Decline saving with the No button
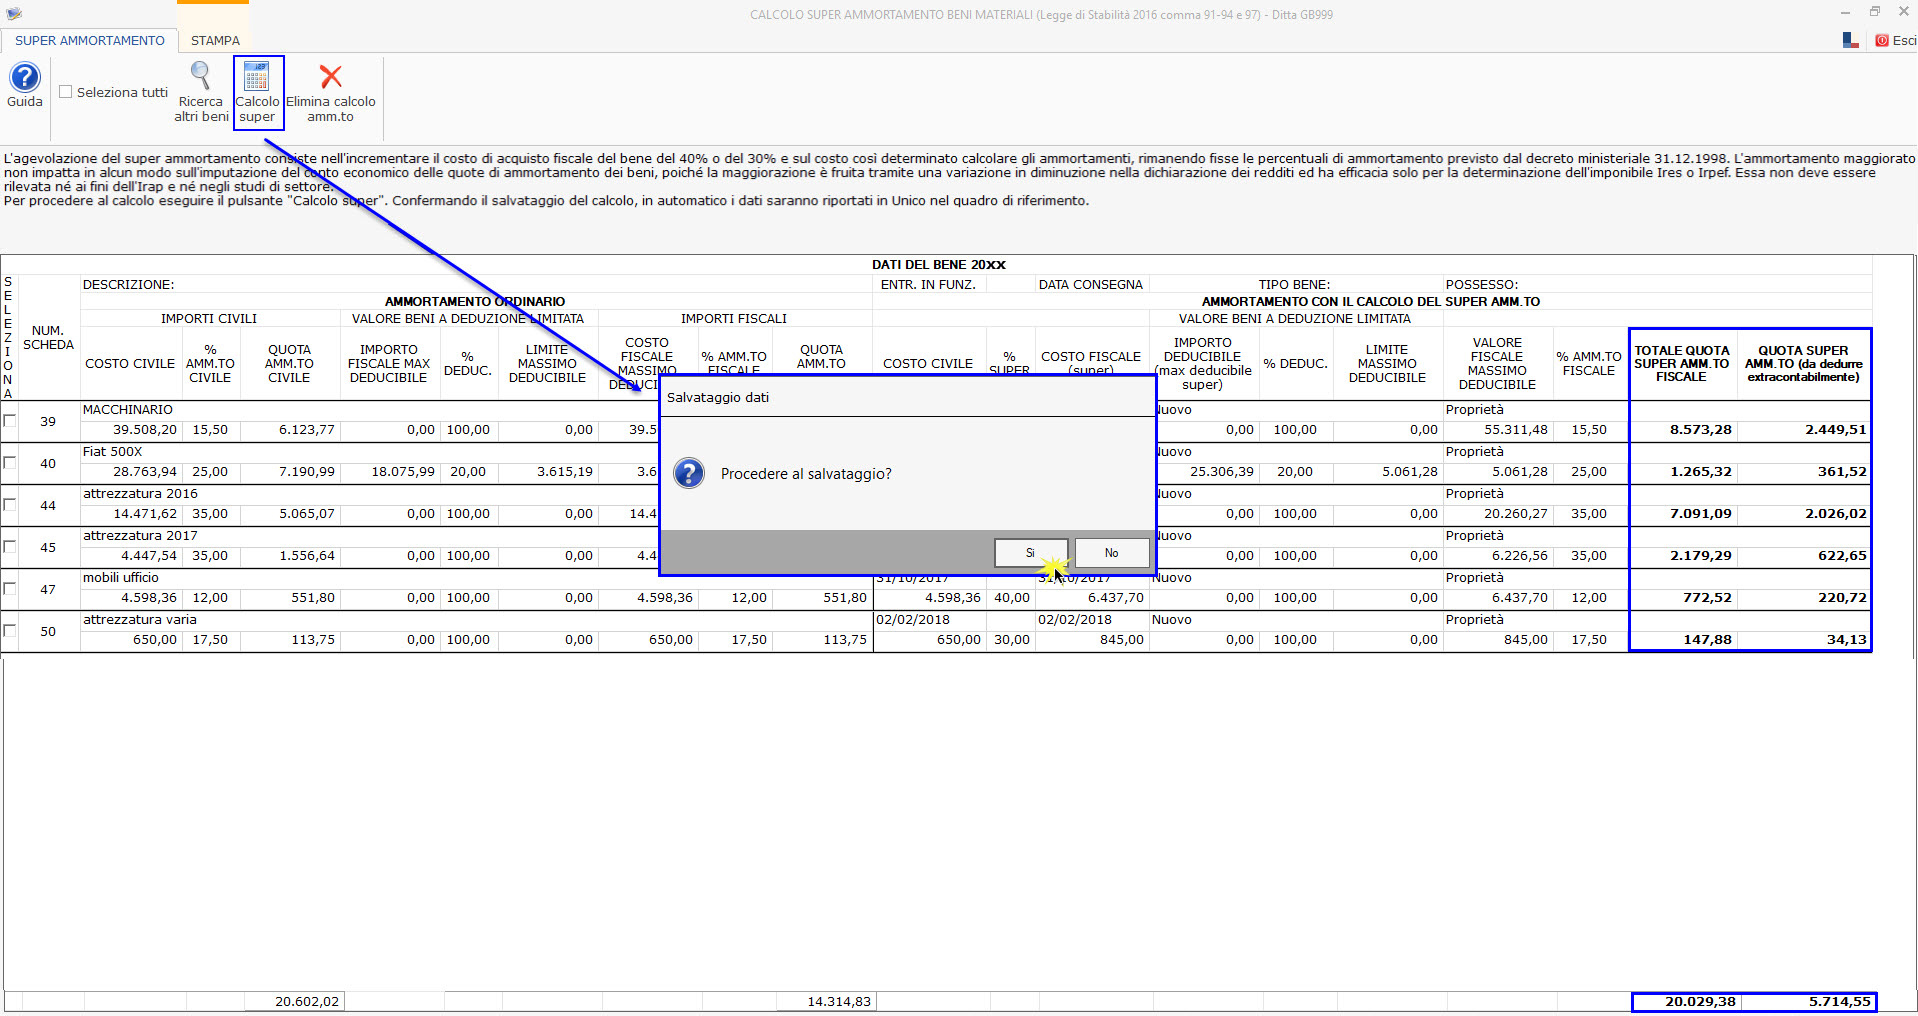Screen dimensions: 1918x1016 [1112, 553]
